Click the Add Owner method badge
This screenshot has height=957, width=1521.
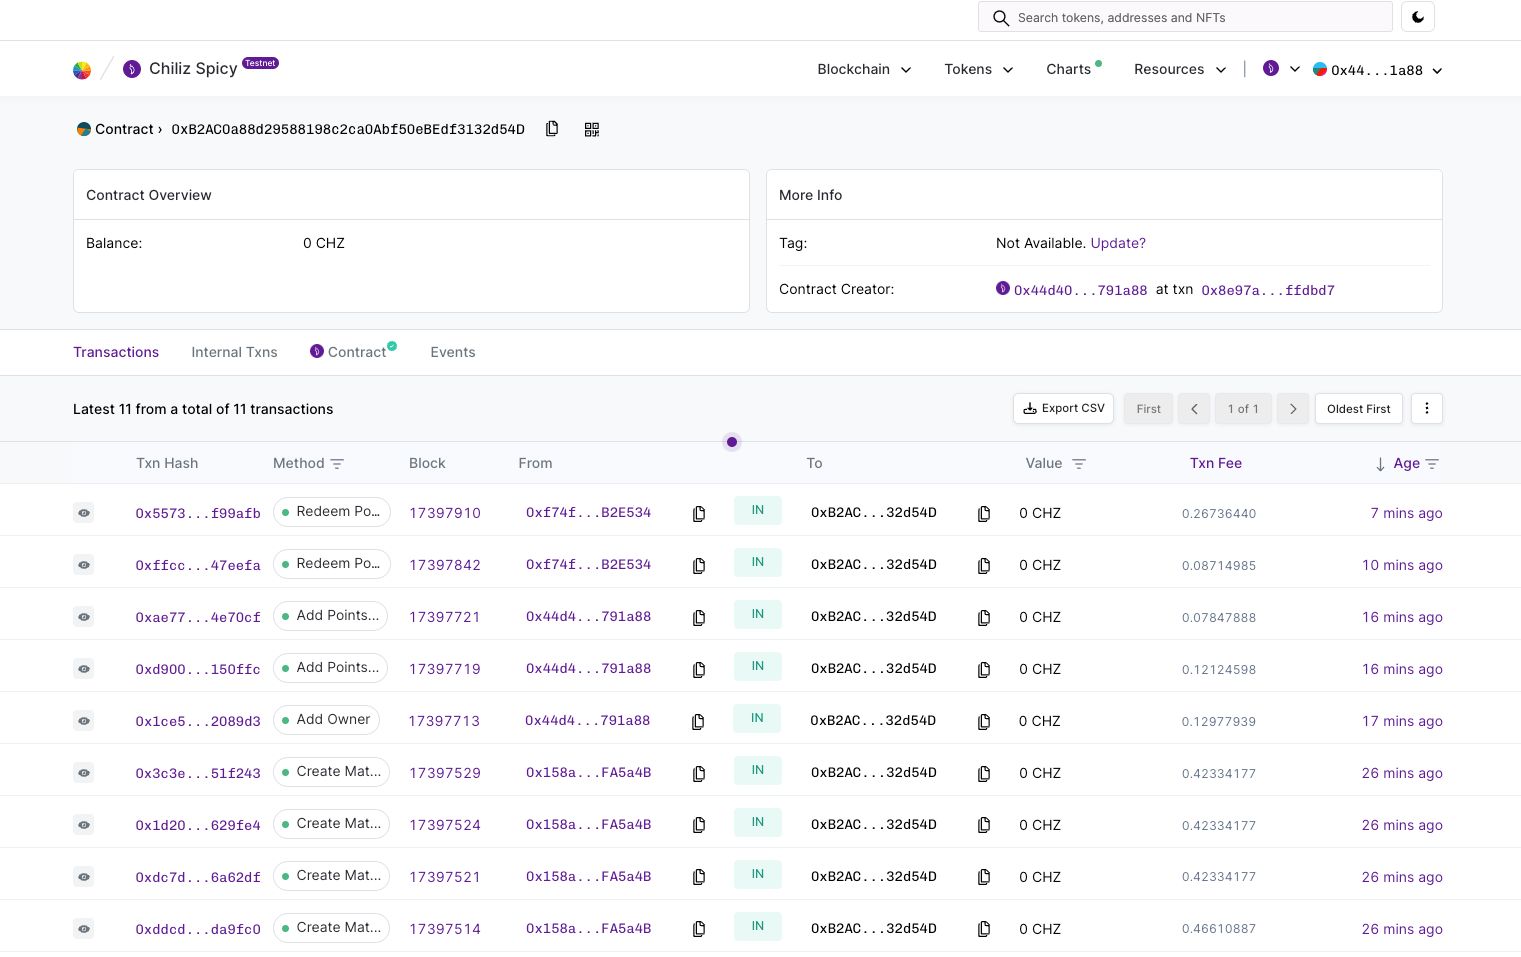pos(326,720)
